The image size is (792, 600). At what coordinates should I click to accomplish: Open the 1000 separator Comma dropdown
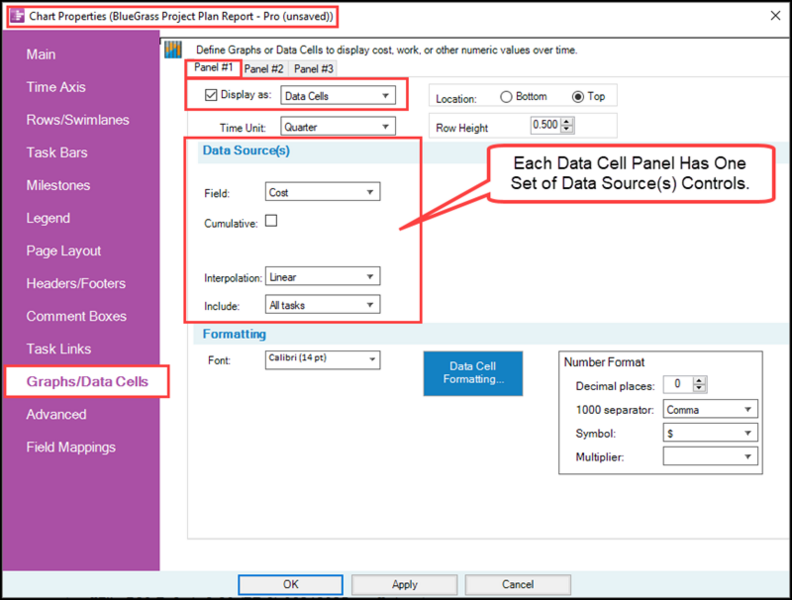coord(710,409)
